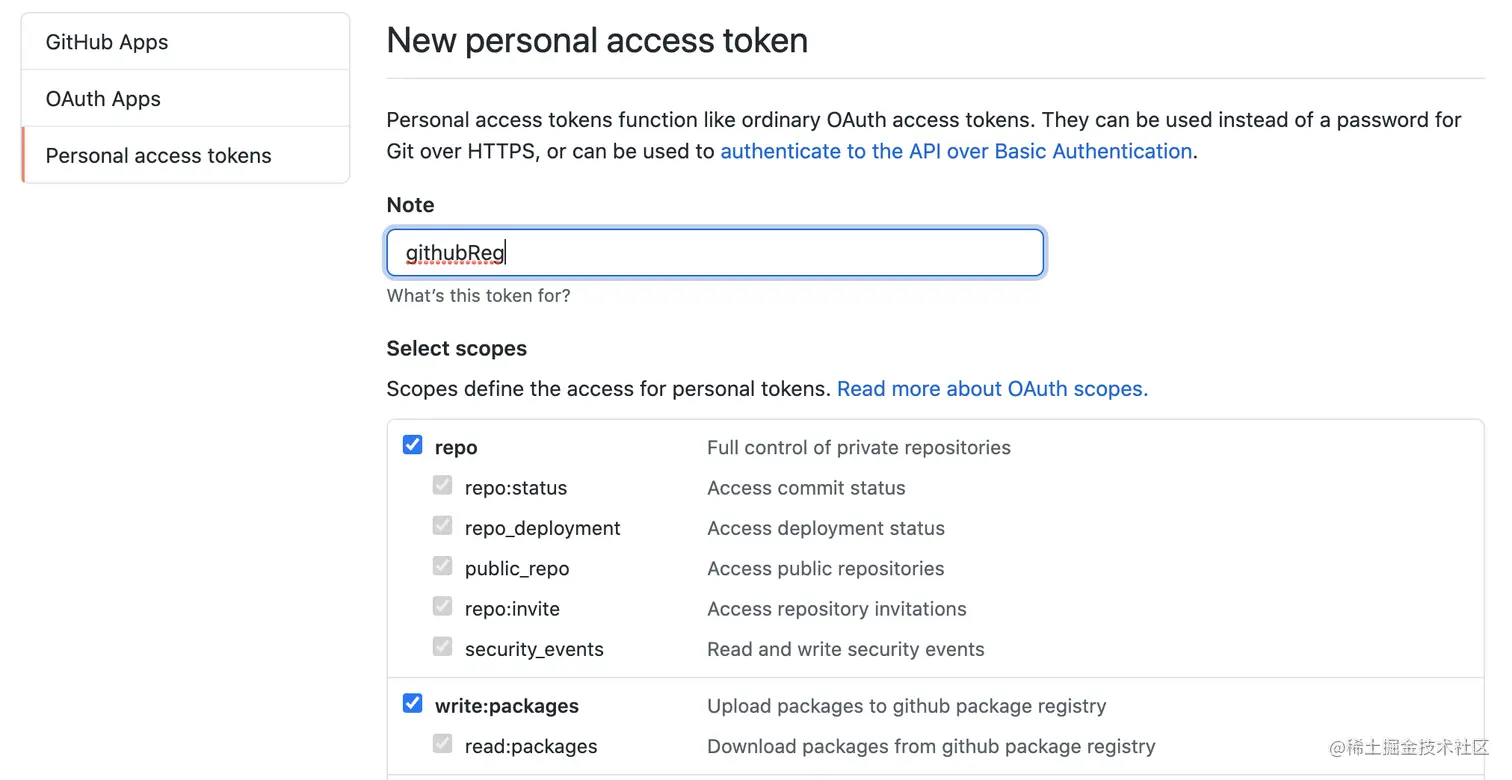Toggle the repo_deployment checkbox
1512x780 pixels.
point(442,526)
